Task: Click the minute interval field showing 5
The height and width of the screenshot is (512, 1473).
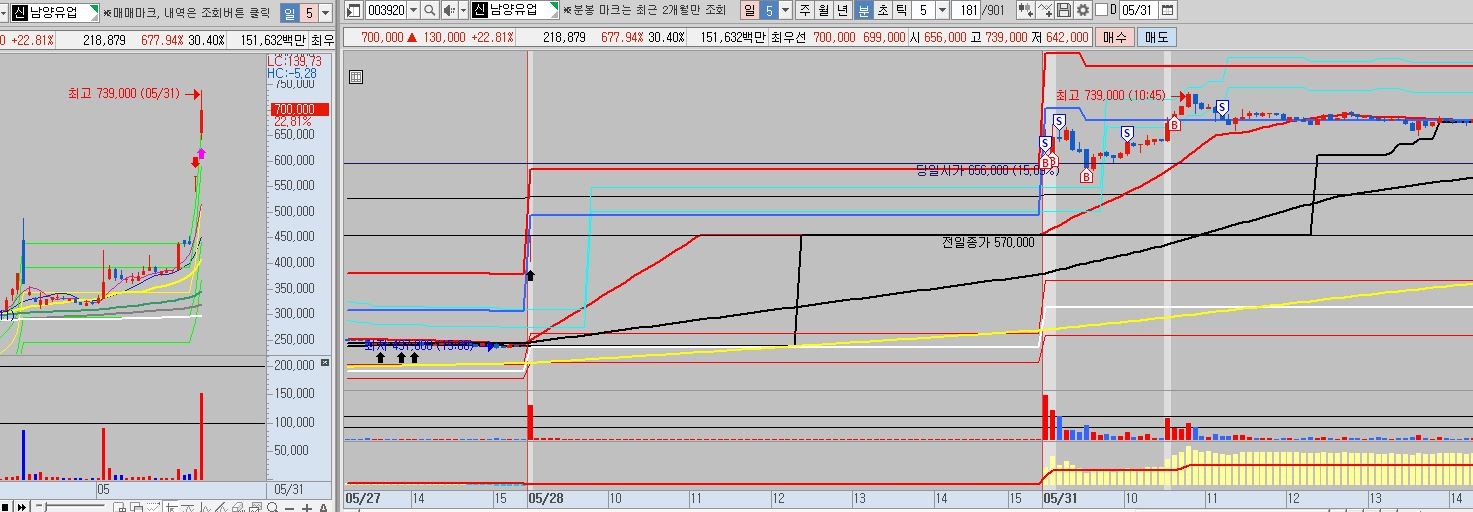Action: (x=923, y=10)
